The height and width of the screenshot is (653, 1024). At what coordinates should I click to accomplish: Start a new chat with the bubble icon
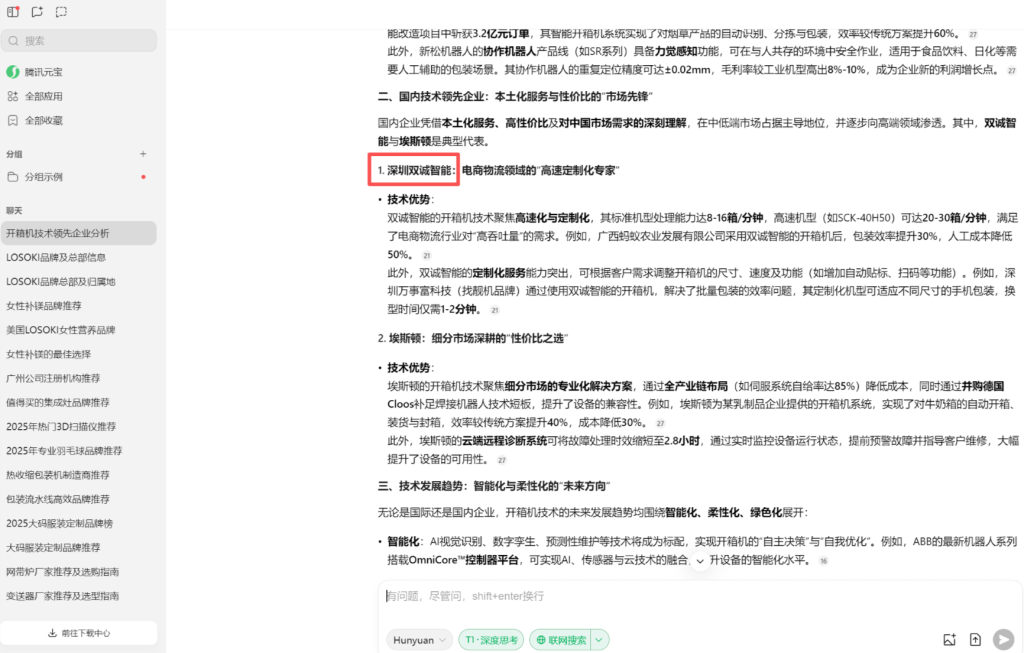[x=37, y=12]
